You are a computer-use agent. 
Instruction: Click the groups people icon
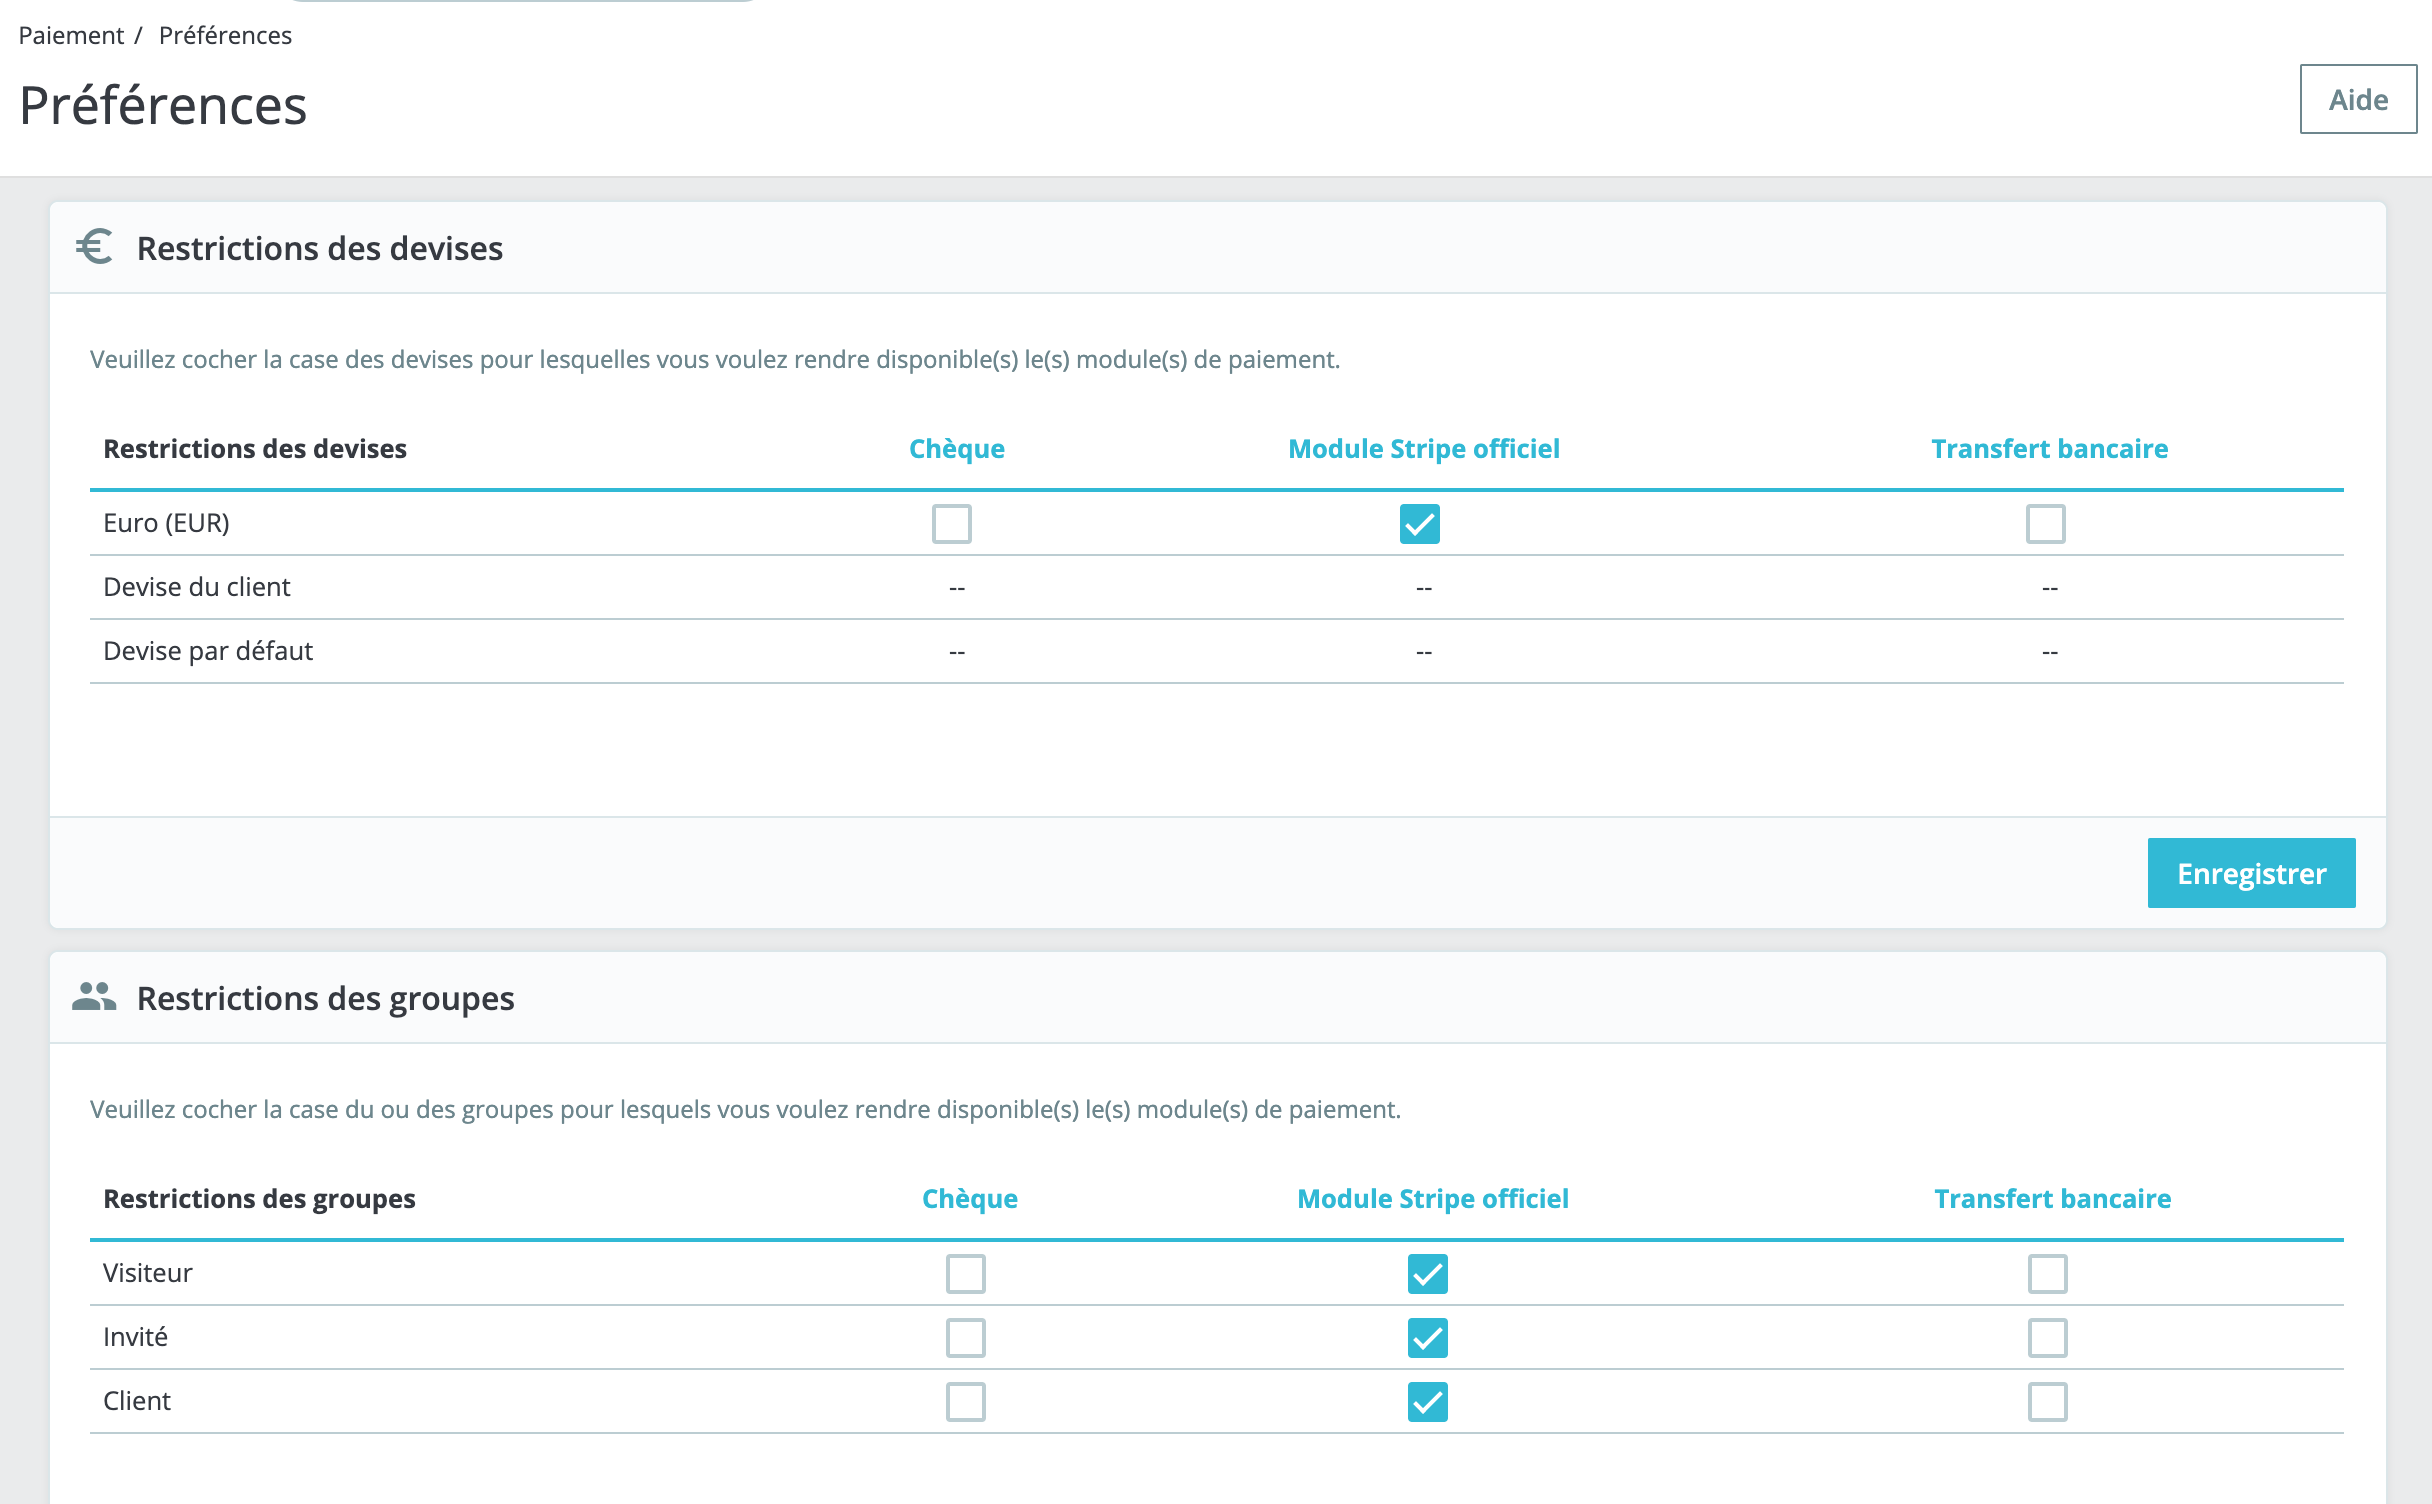tap(94, 997)
